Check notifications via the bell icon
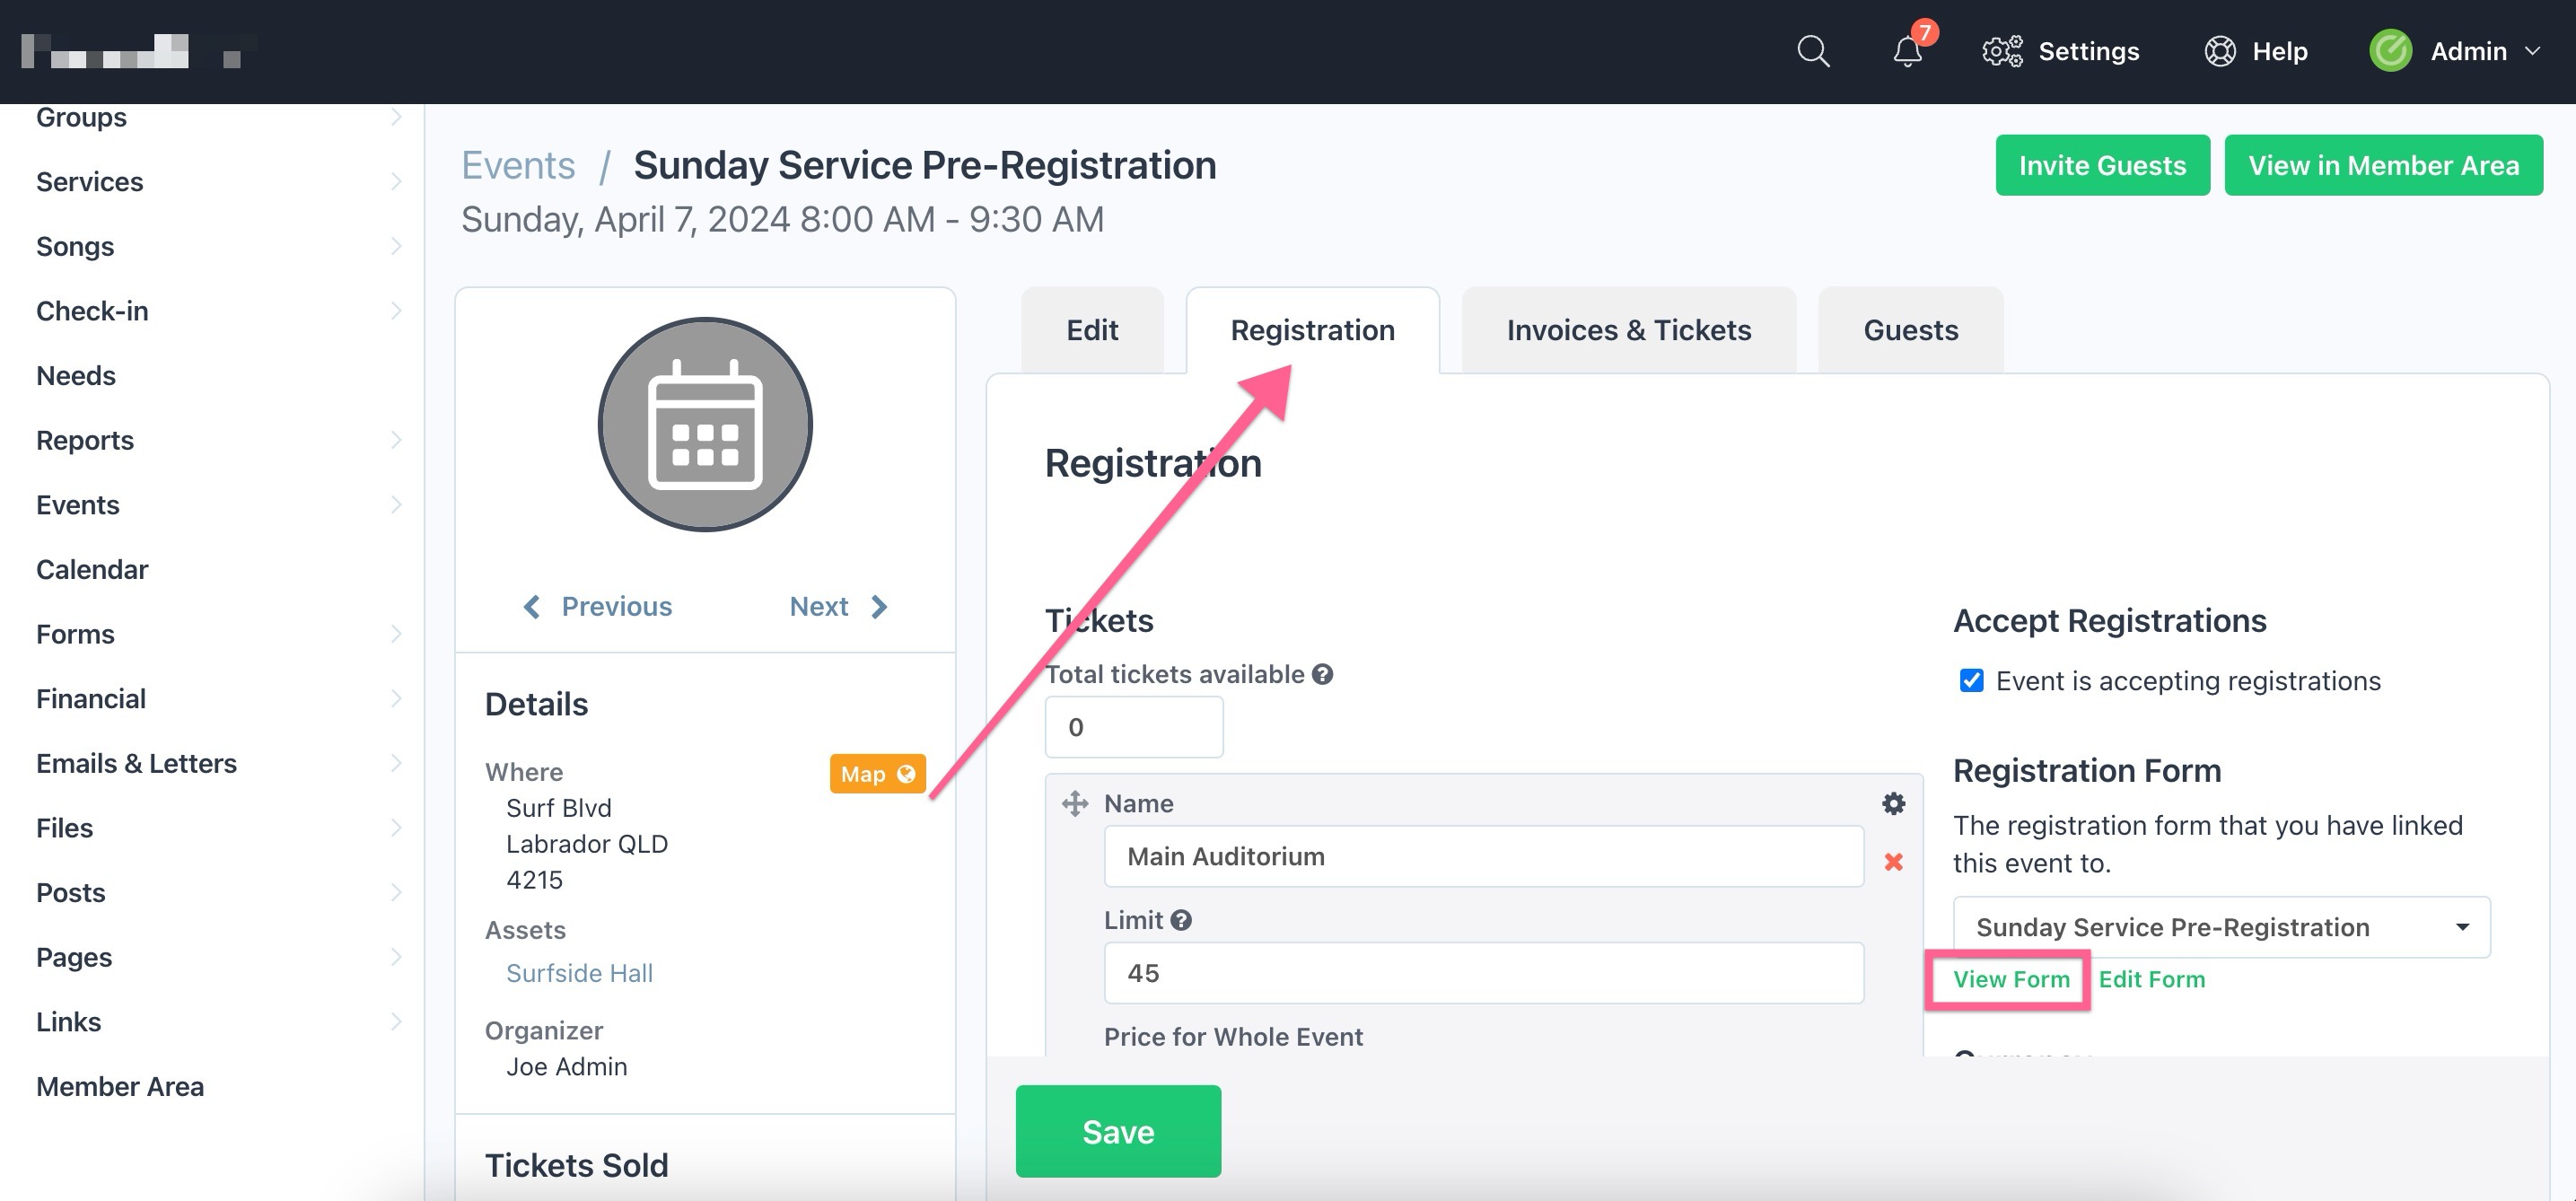The height and width of the screenshot is (1201, 2576). 1906,51
